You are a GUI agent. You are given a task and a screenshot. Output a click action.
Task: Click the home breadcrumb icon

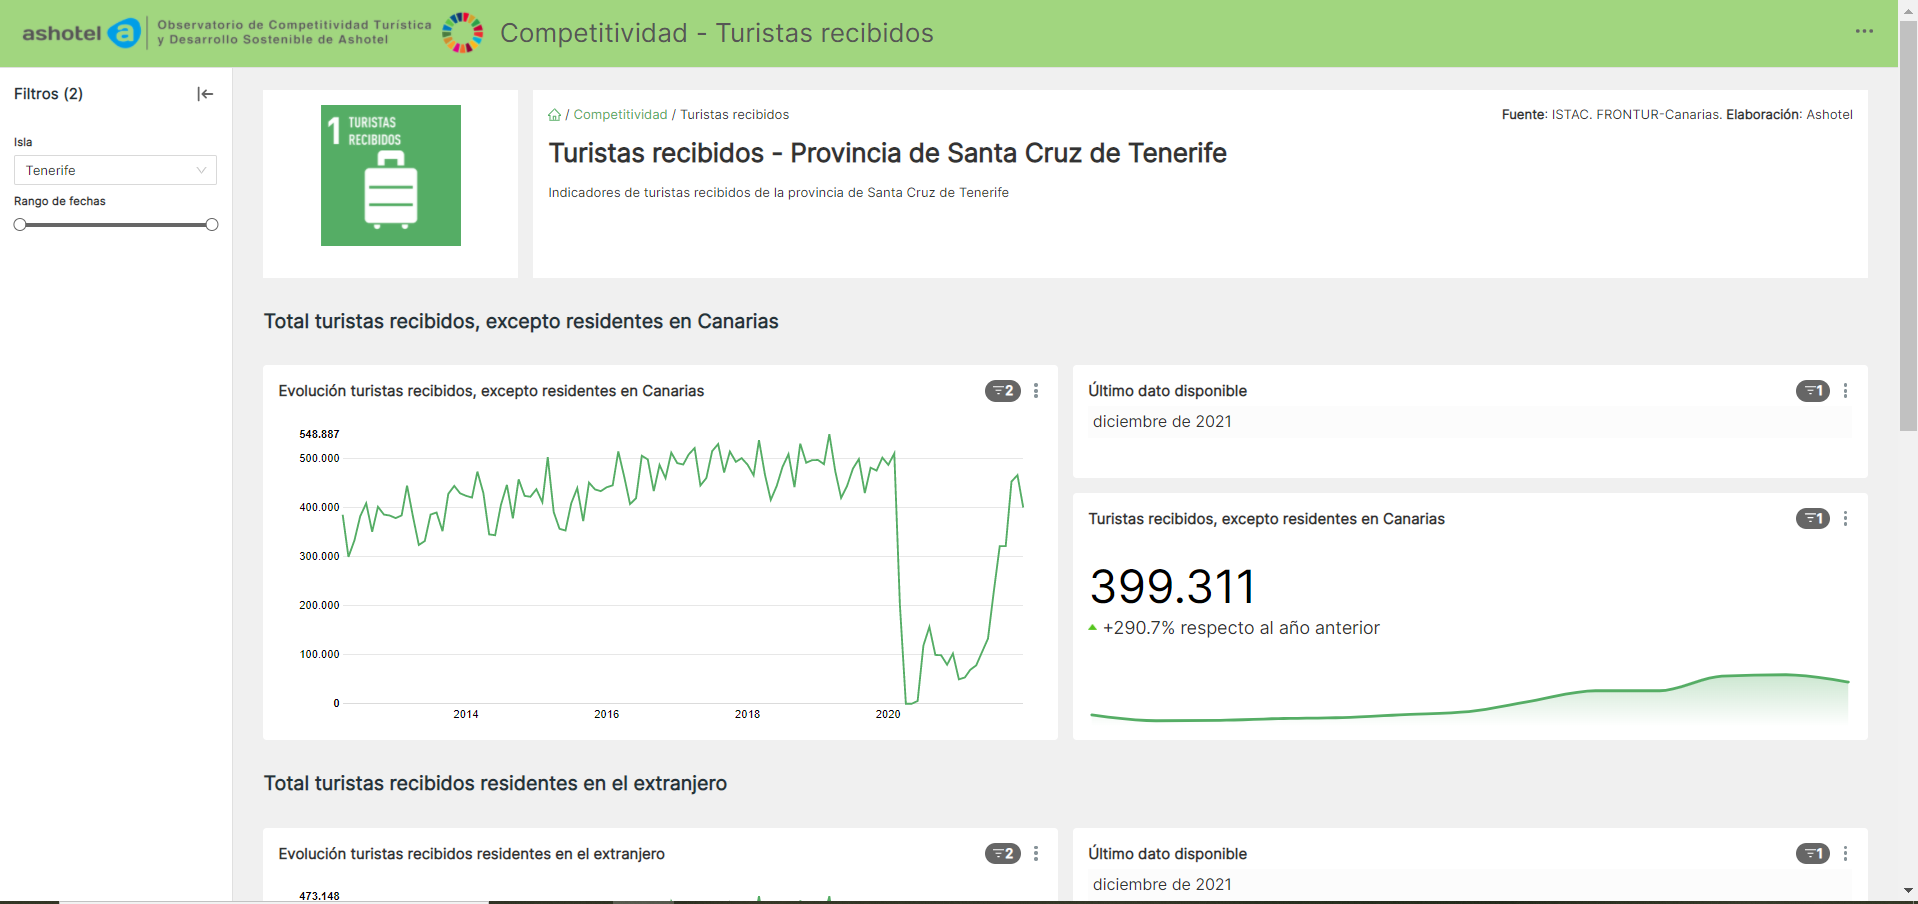point(554,115)
